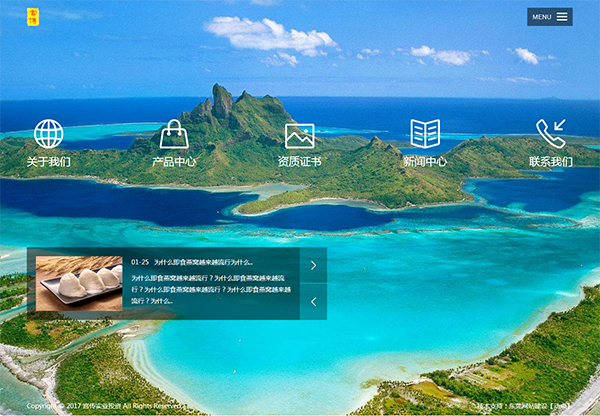This screenshot has width=600, height=416.
Task: Open the 新闻中心 text label
Action: [425, 162]
